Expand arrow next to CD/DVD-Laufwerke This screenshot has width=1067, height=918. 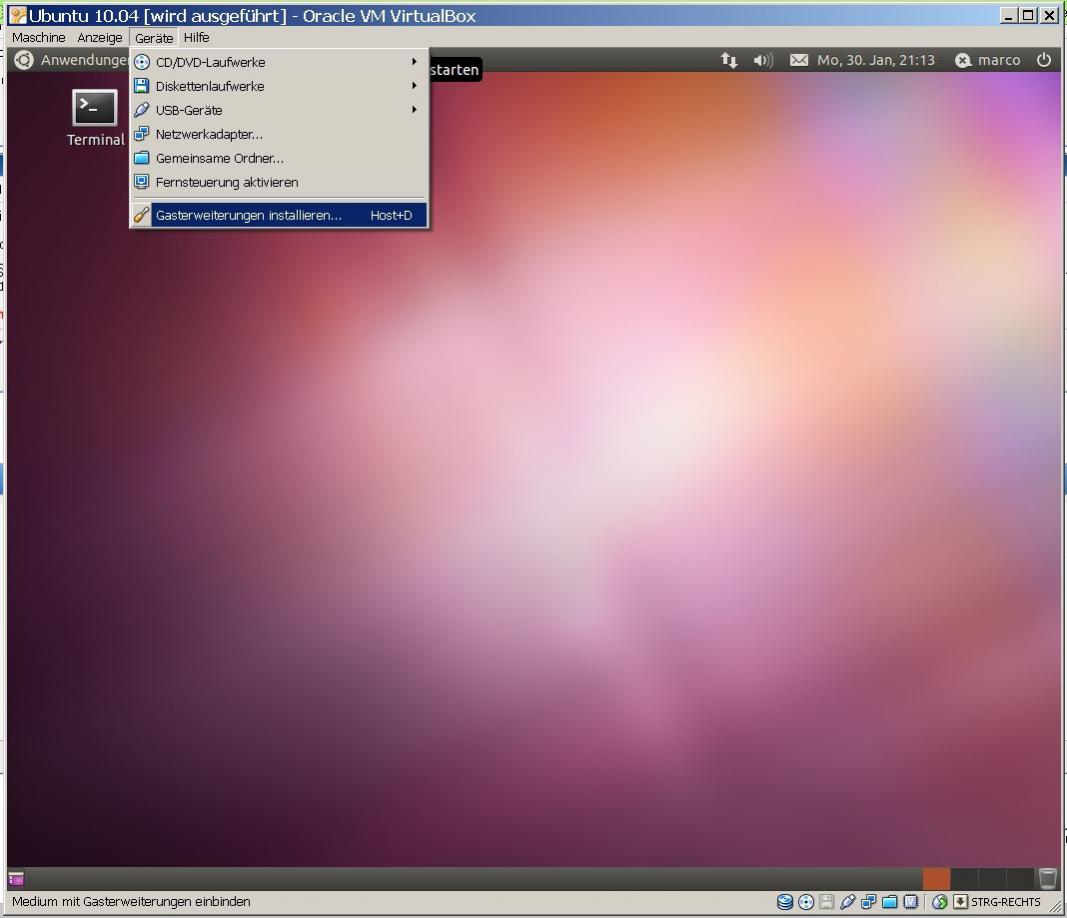tap(414, 61)
